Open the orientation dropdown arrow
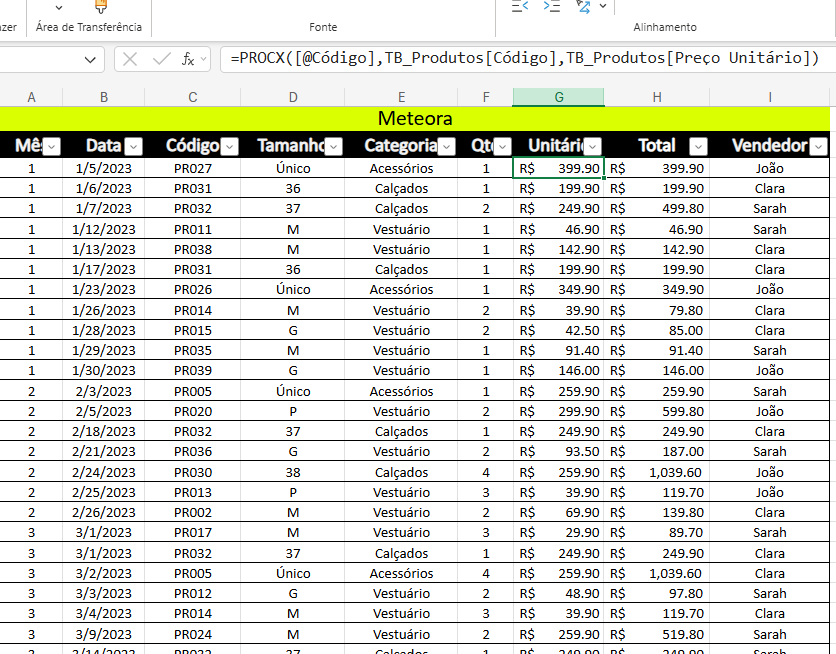The width and height of the screenshot is (836, 654). [x=603, y=6]
